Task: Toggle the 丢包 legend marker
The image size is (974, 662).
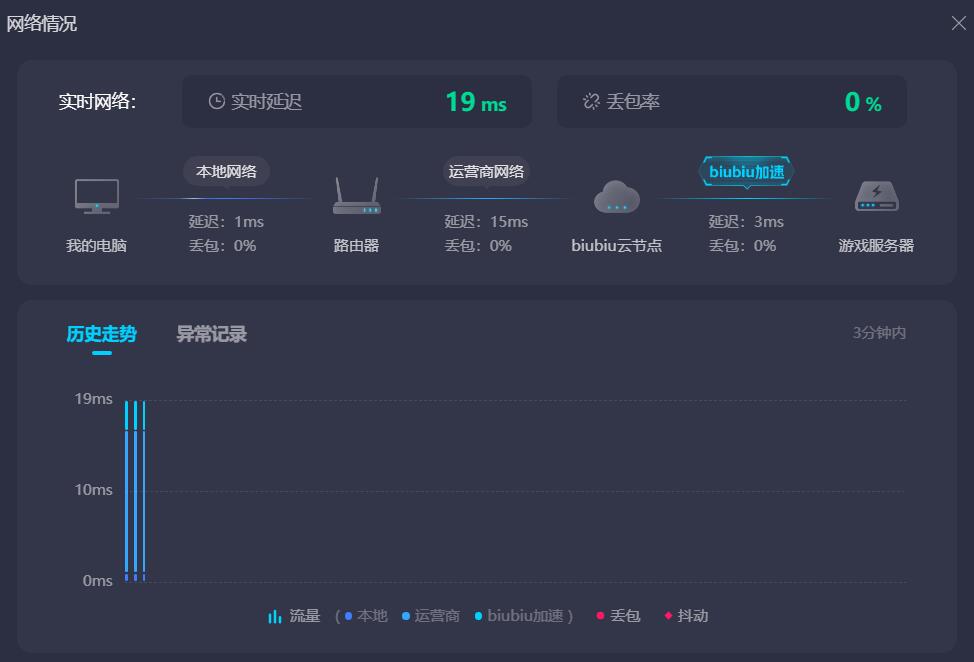Action: (x=618, y=616)
